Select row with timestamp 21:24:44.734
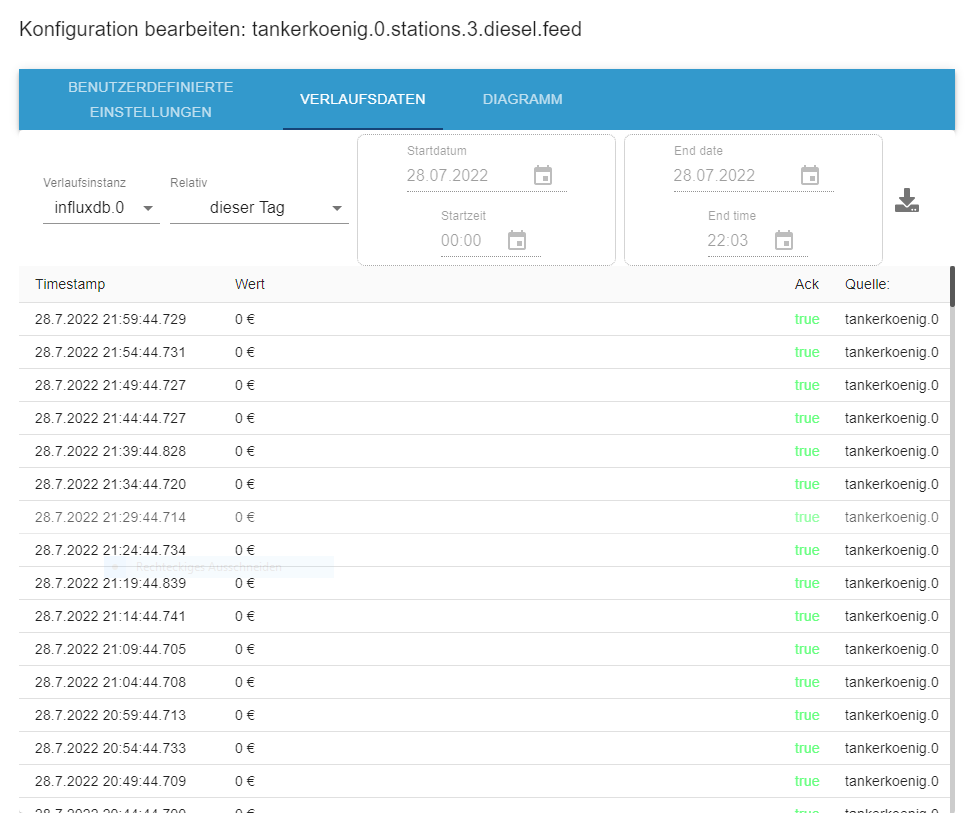This screenshot has height=814, width=970. [x=484, y=551]
